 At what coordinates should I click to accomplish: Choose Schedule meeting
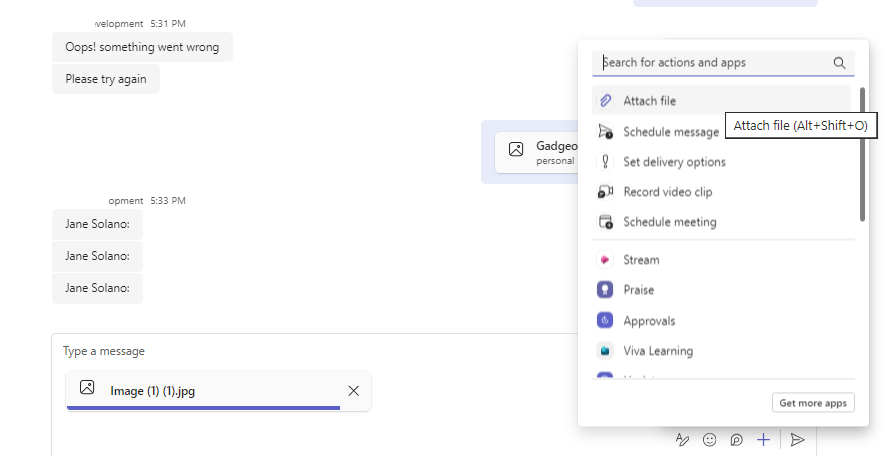pos(722,221)
